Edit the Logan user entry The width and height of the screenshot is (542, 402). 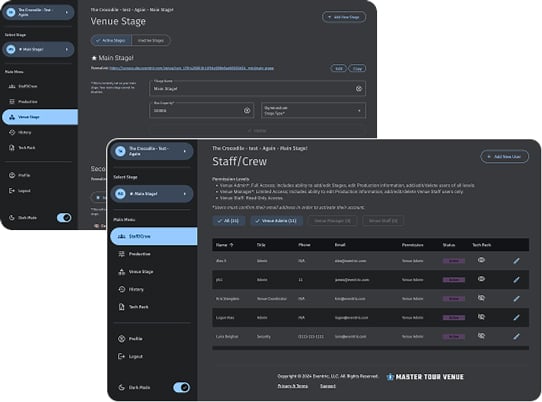pos(516,317)
